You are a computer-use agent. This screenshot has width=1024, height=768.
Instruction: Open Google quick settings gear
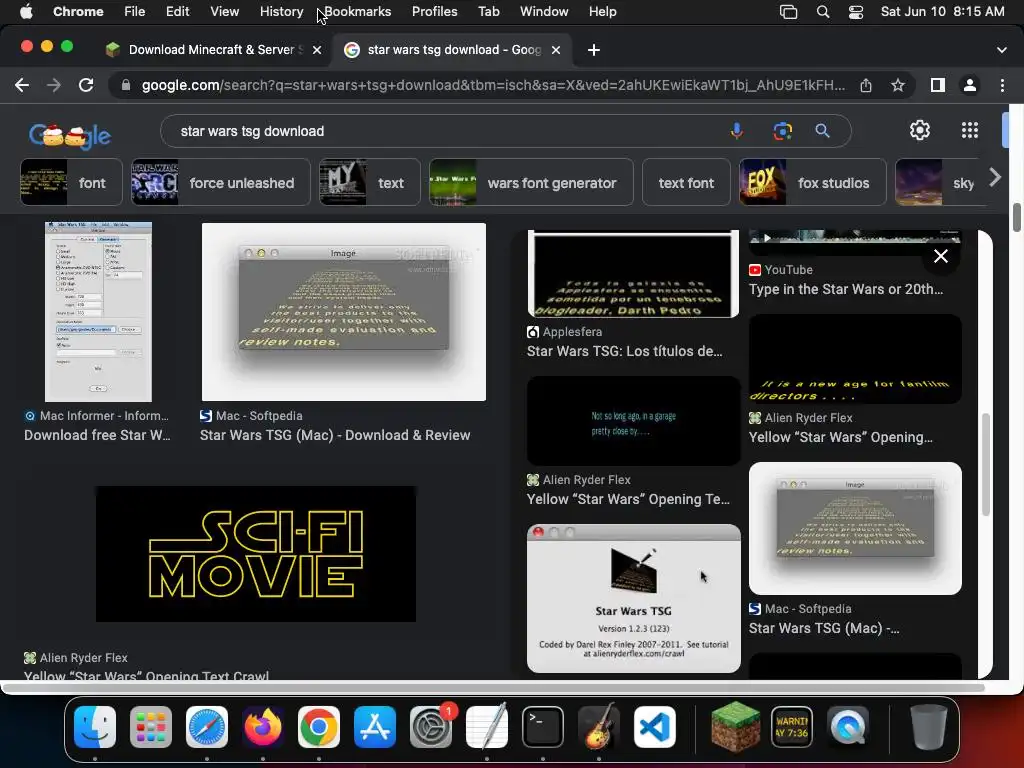920,130
